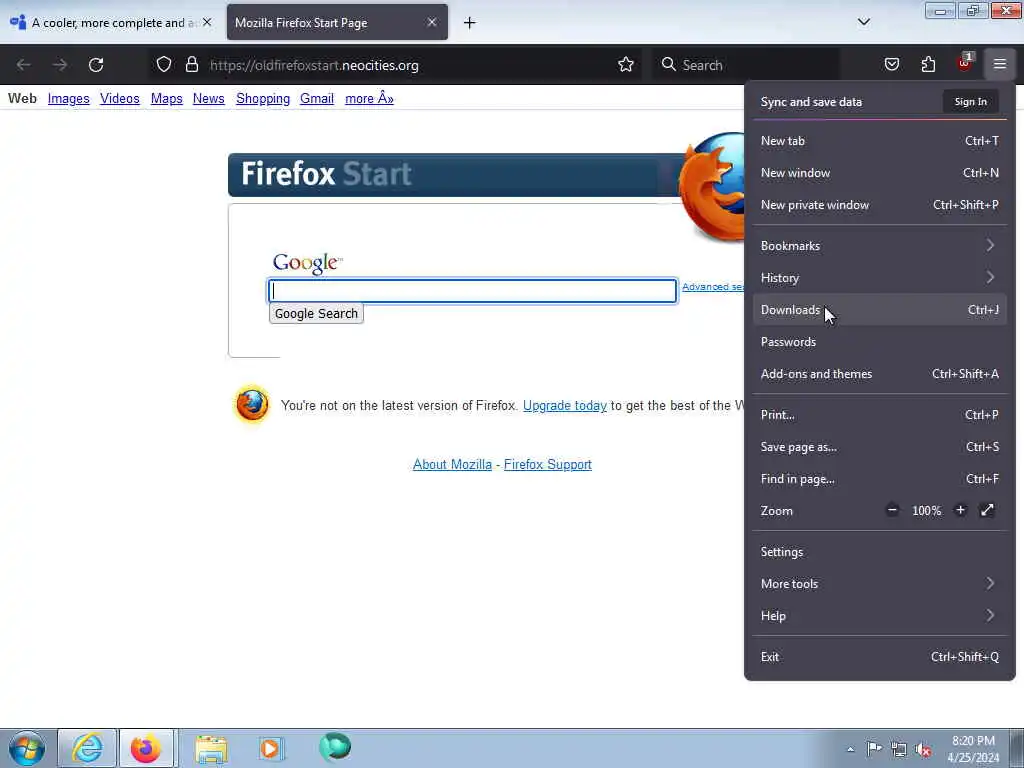This screenshot has width=1024, height=768.
Task: Click the Sign In button
Action: pyautogui.click(x=970, y=101)
